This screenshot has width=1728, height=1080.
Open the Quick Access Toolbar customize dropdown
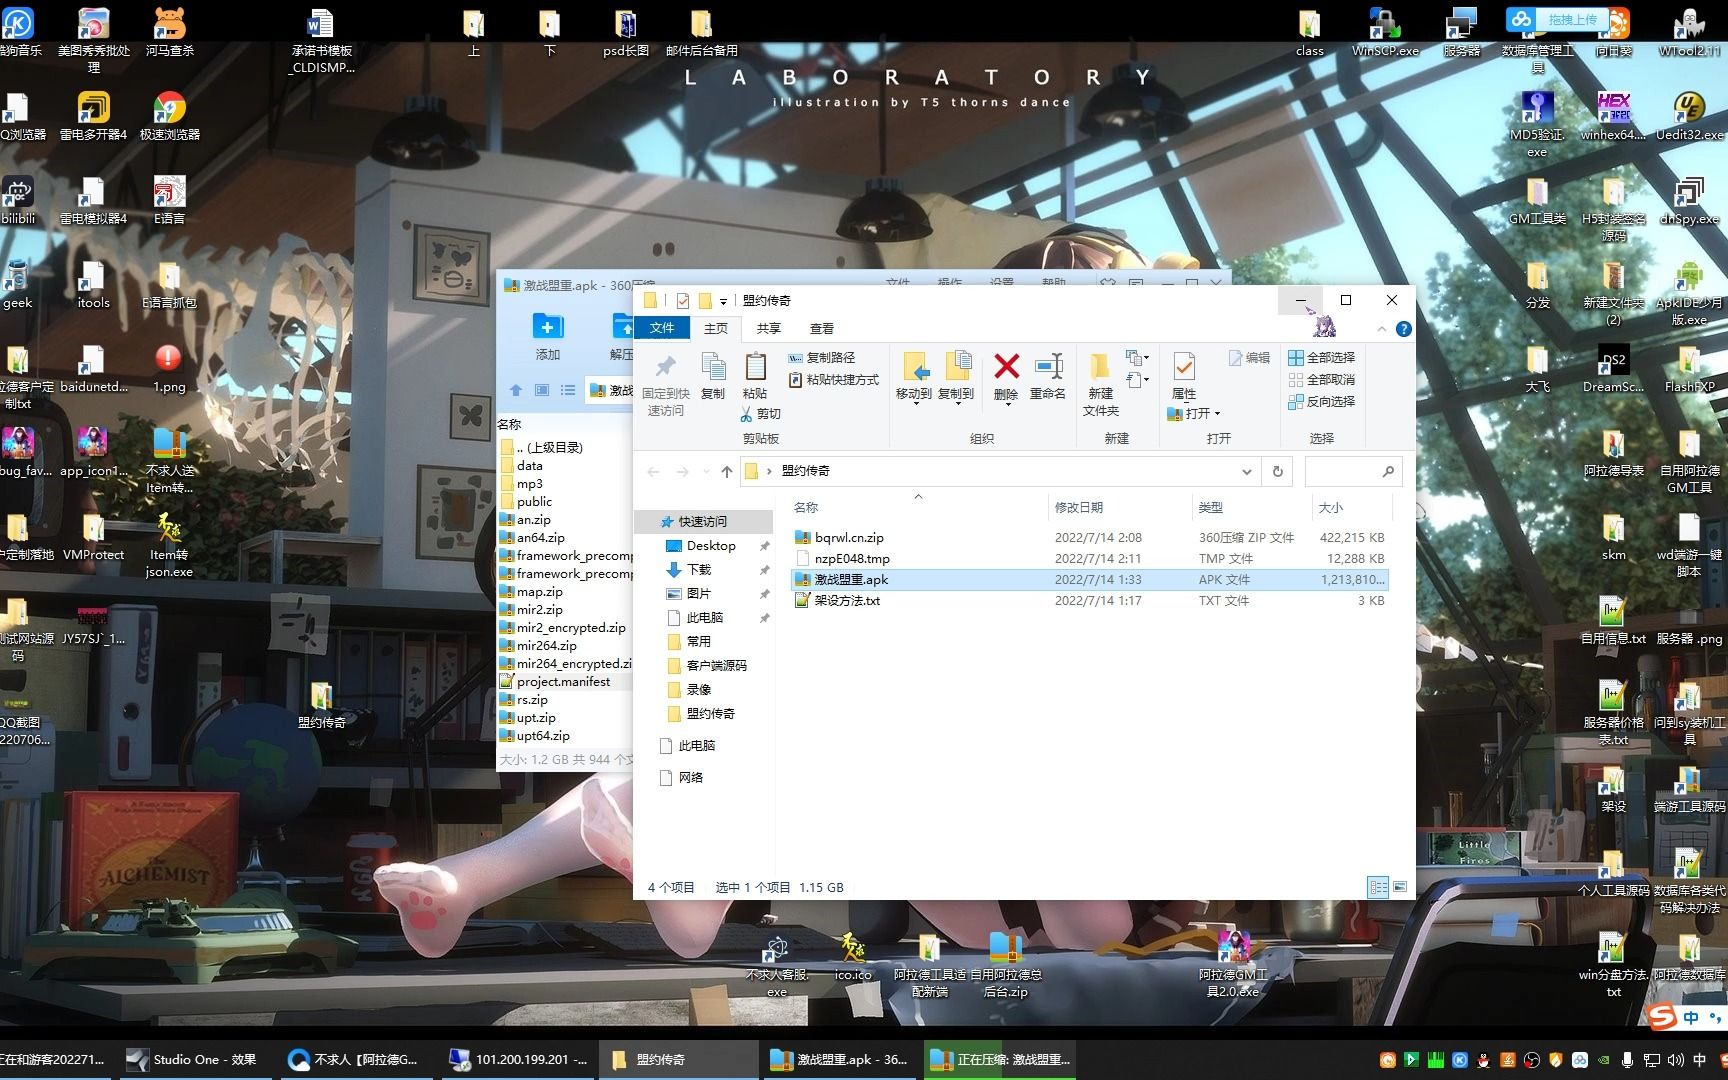coord(723,301)
